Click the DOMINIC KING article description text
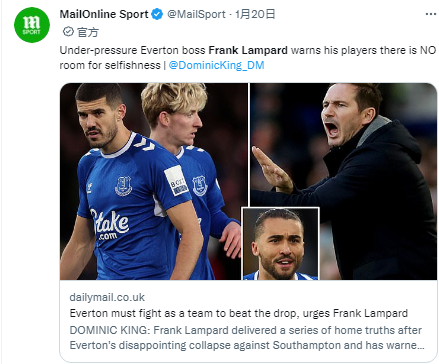 [x=247, y=338]
